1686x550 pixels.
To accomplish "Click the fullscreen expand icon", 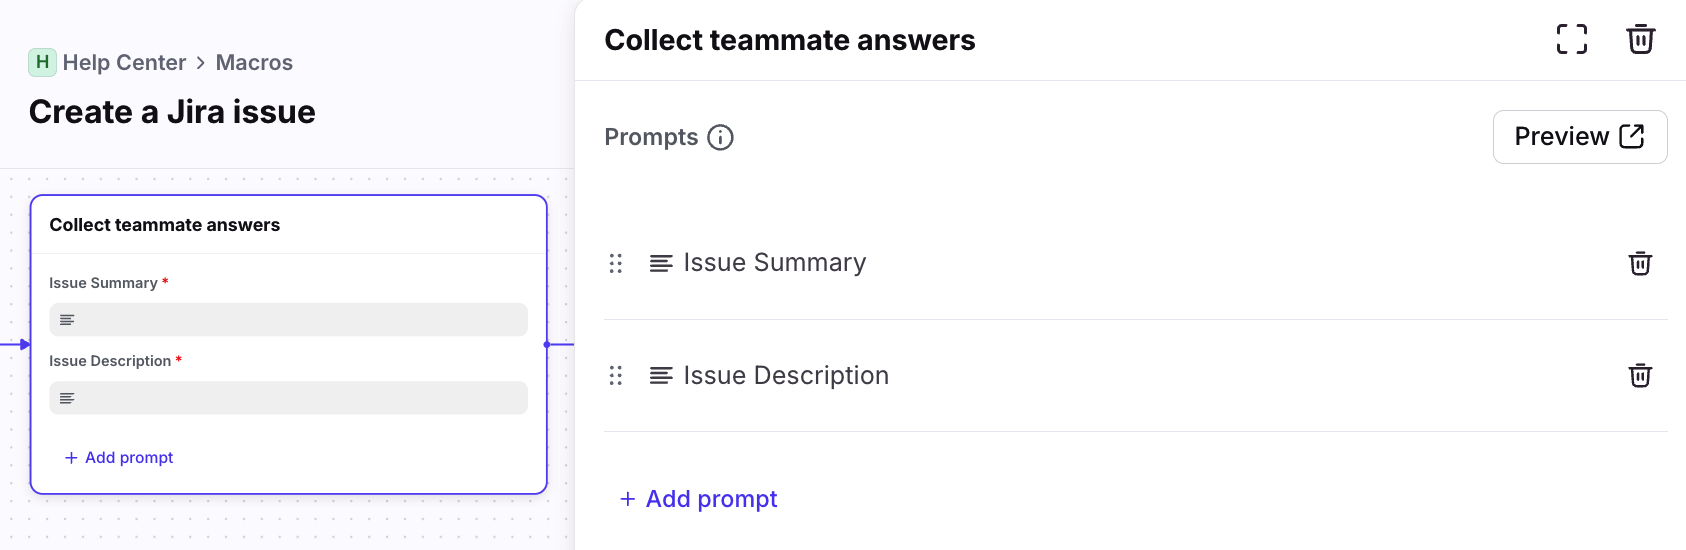I will [1571, 39].
